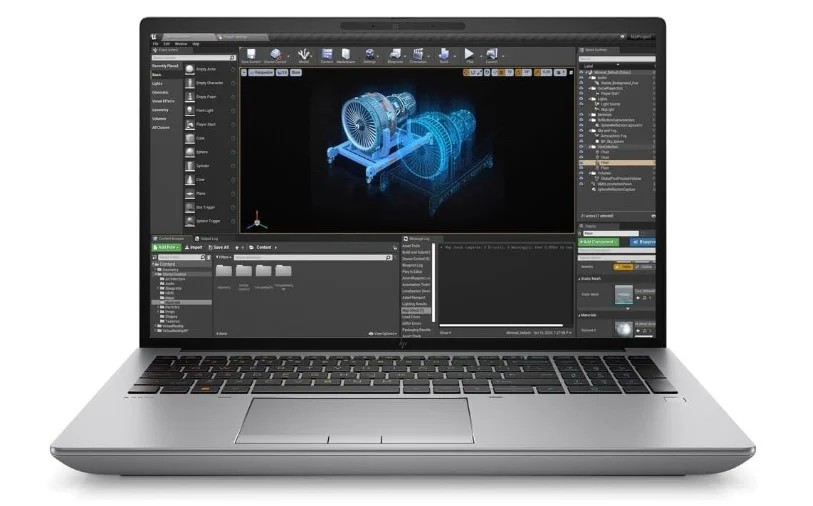Open the Content toolbar icon
This screenshot has height=506, width=813.
click(x=327, y=54)
